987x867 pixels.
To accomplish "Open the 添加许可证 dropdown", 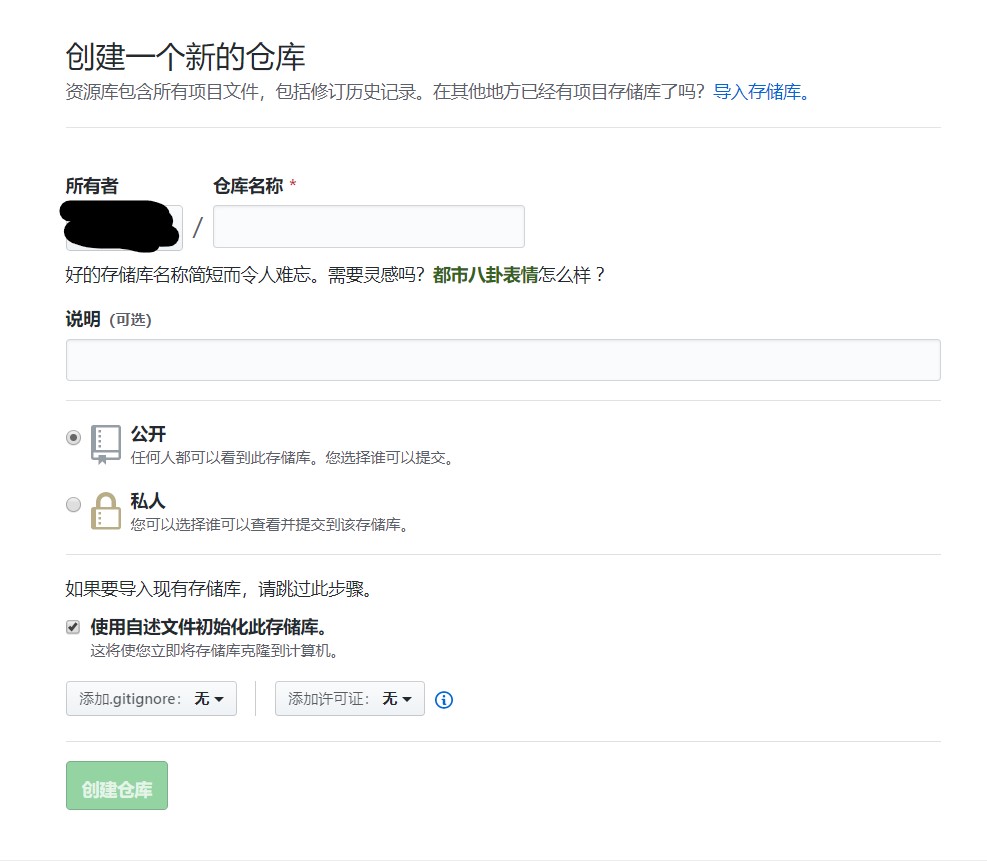I will click(x=349, y=698).
